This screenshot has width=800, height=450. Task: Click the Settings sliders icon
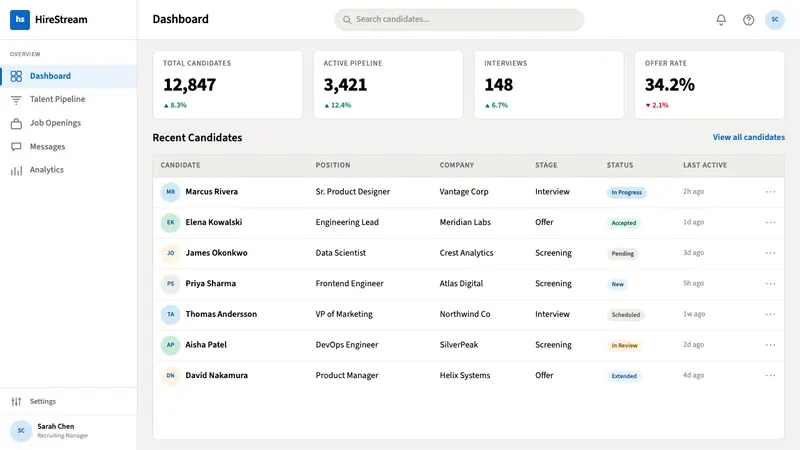click(x=16, y=402)
